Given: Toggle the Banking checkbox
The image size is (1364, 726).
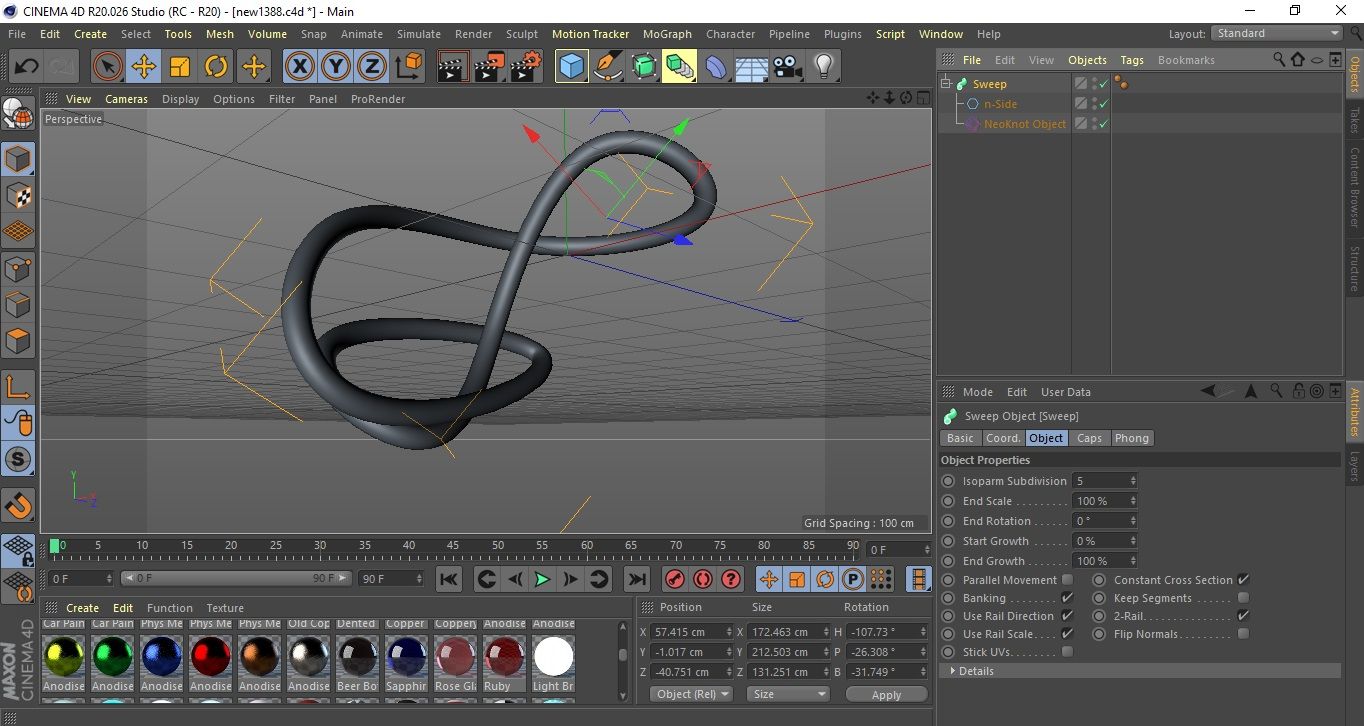Looking at the screenshot, I should pos(1067,598).
